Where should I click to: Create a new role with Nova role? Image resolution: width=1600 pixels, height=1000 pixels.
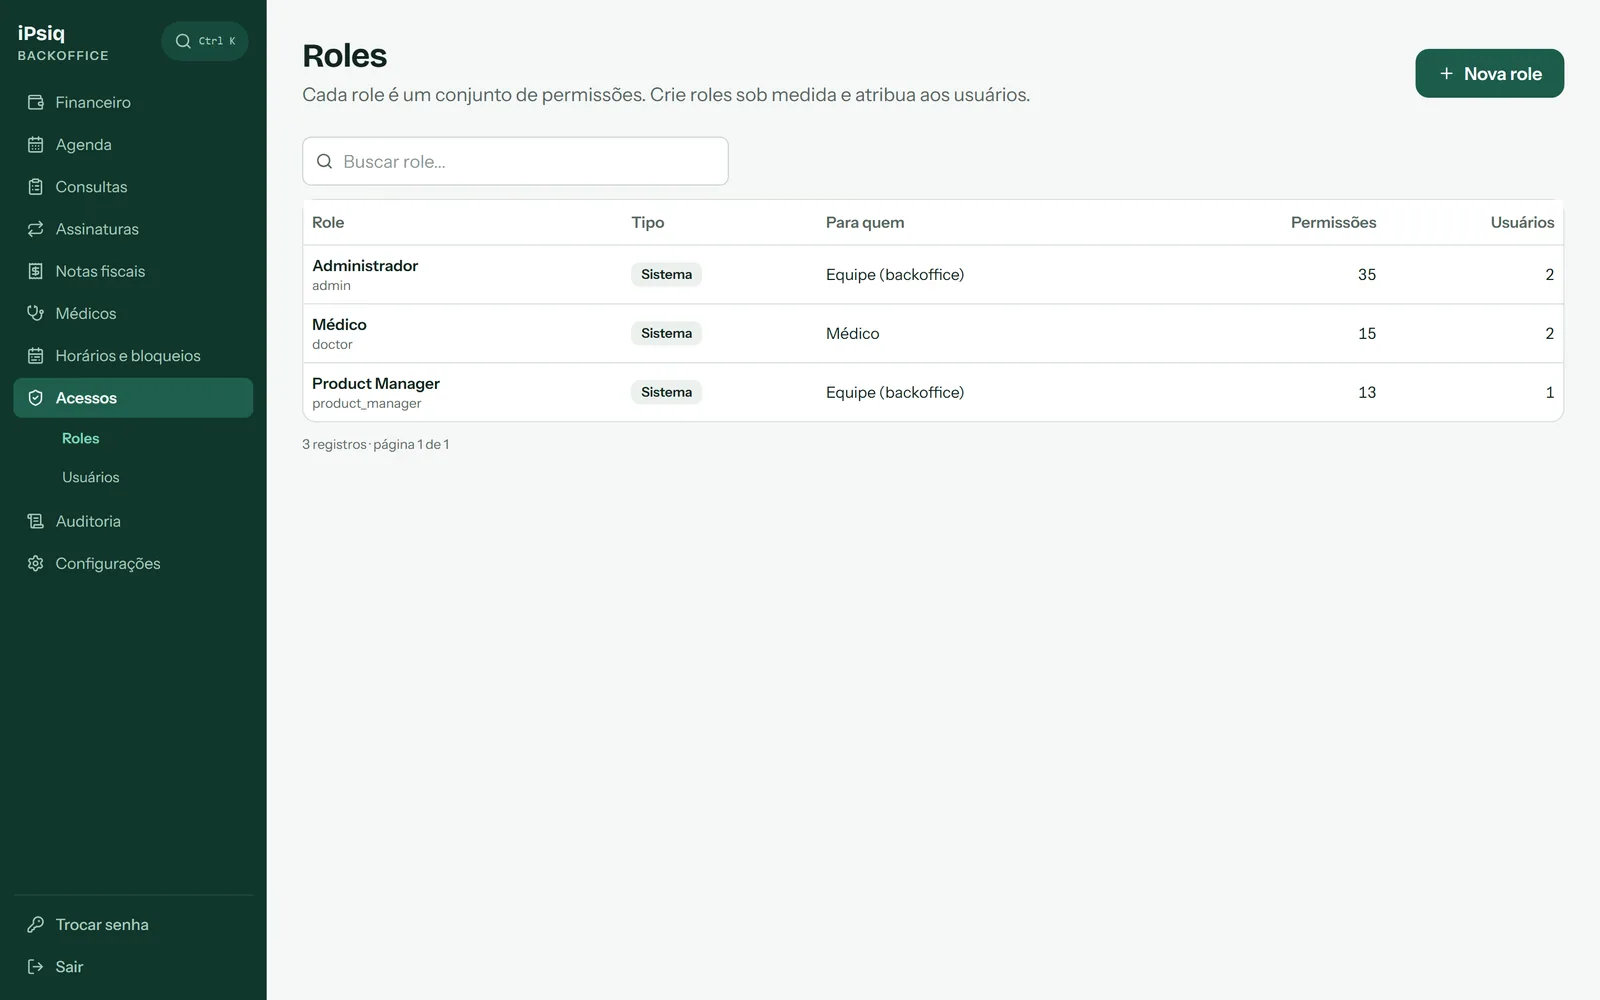[1489, 74]
